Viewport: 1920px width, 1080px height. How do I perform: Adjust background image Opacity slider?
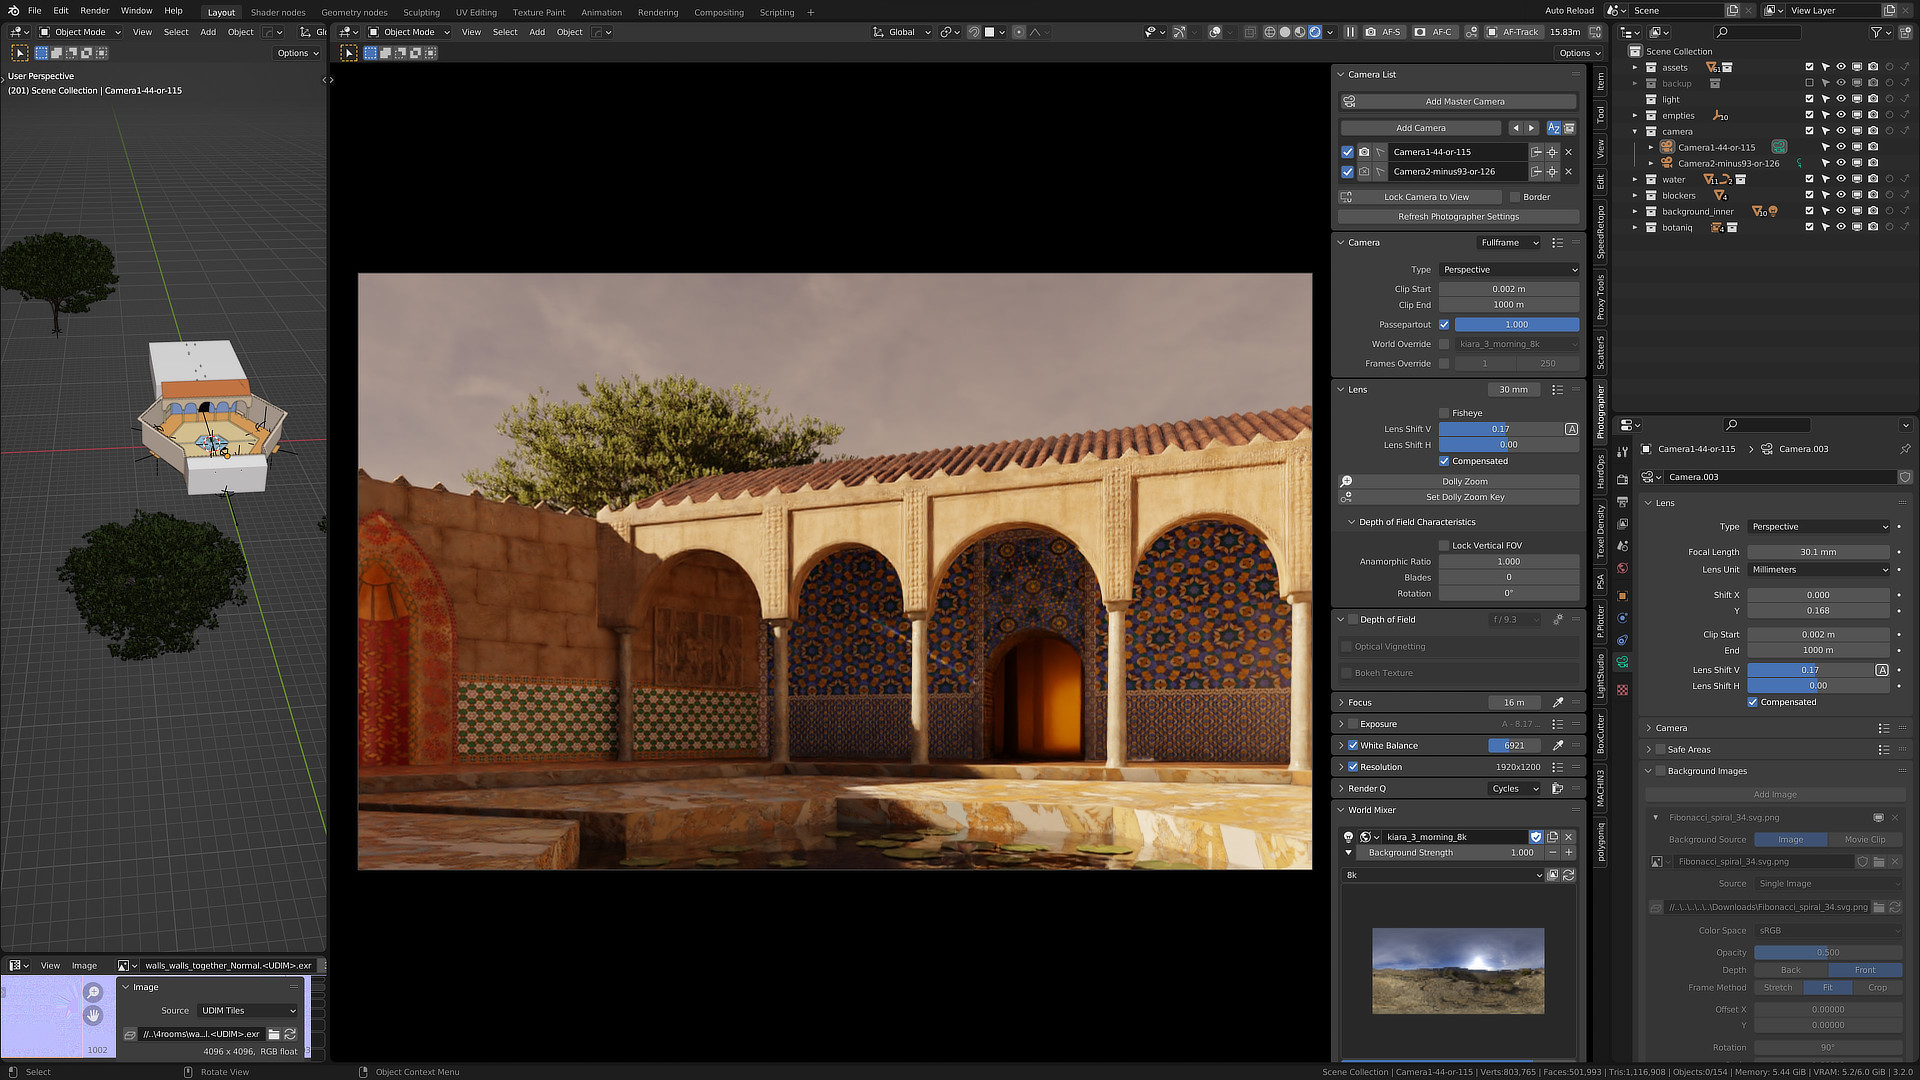click(1828, 953)
